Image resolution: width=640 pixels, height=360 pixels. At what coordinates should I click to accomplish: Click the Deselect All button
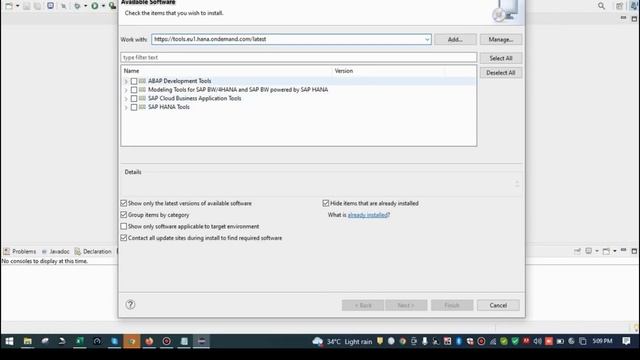(501, 73)
